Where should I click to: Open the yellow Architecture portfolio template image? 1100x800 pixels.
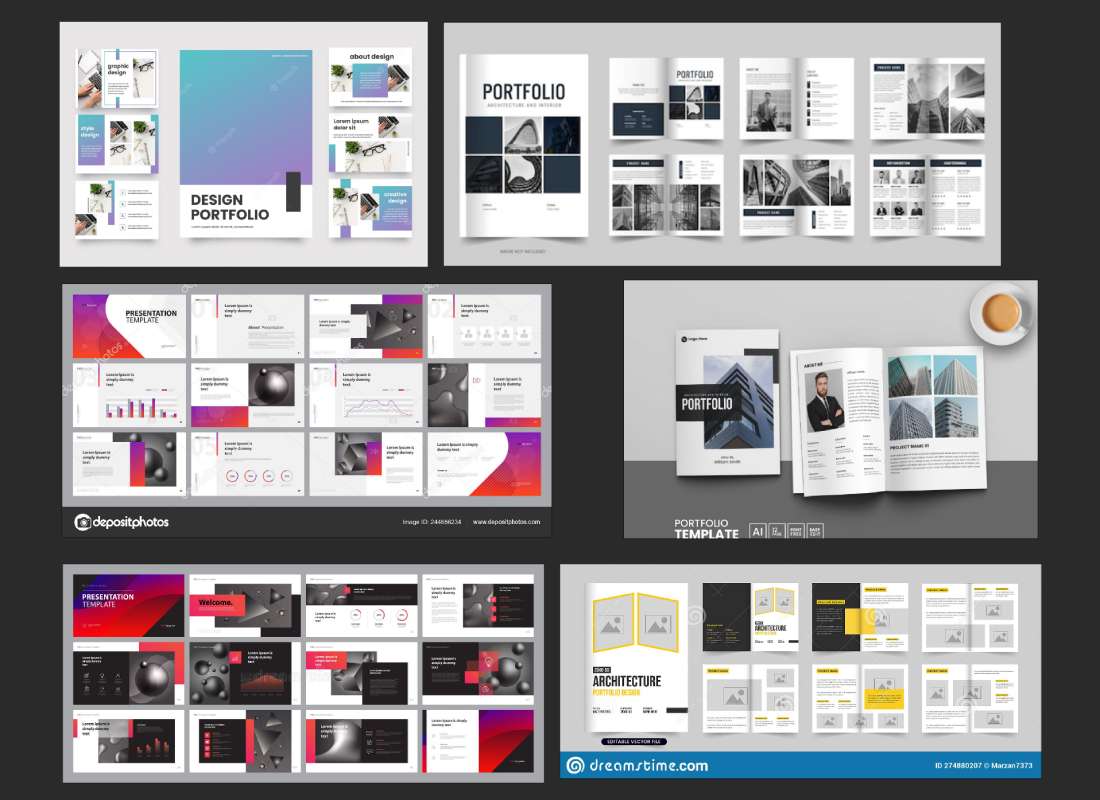(x=800, y=671)
